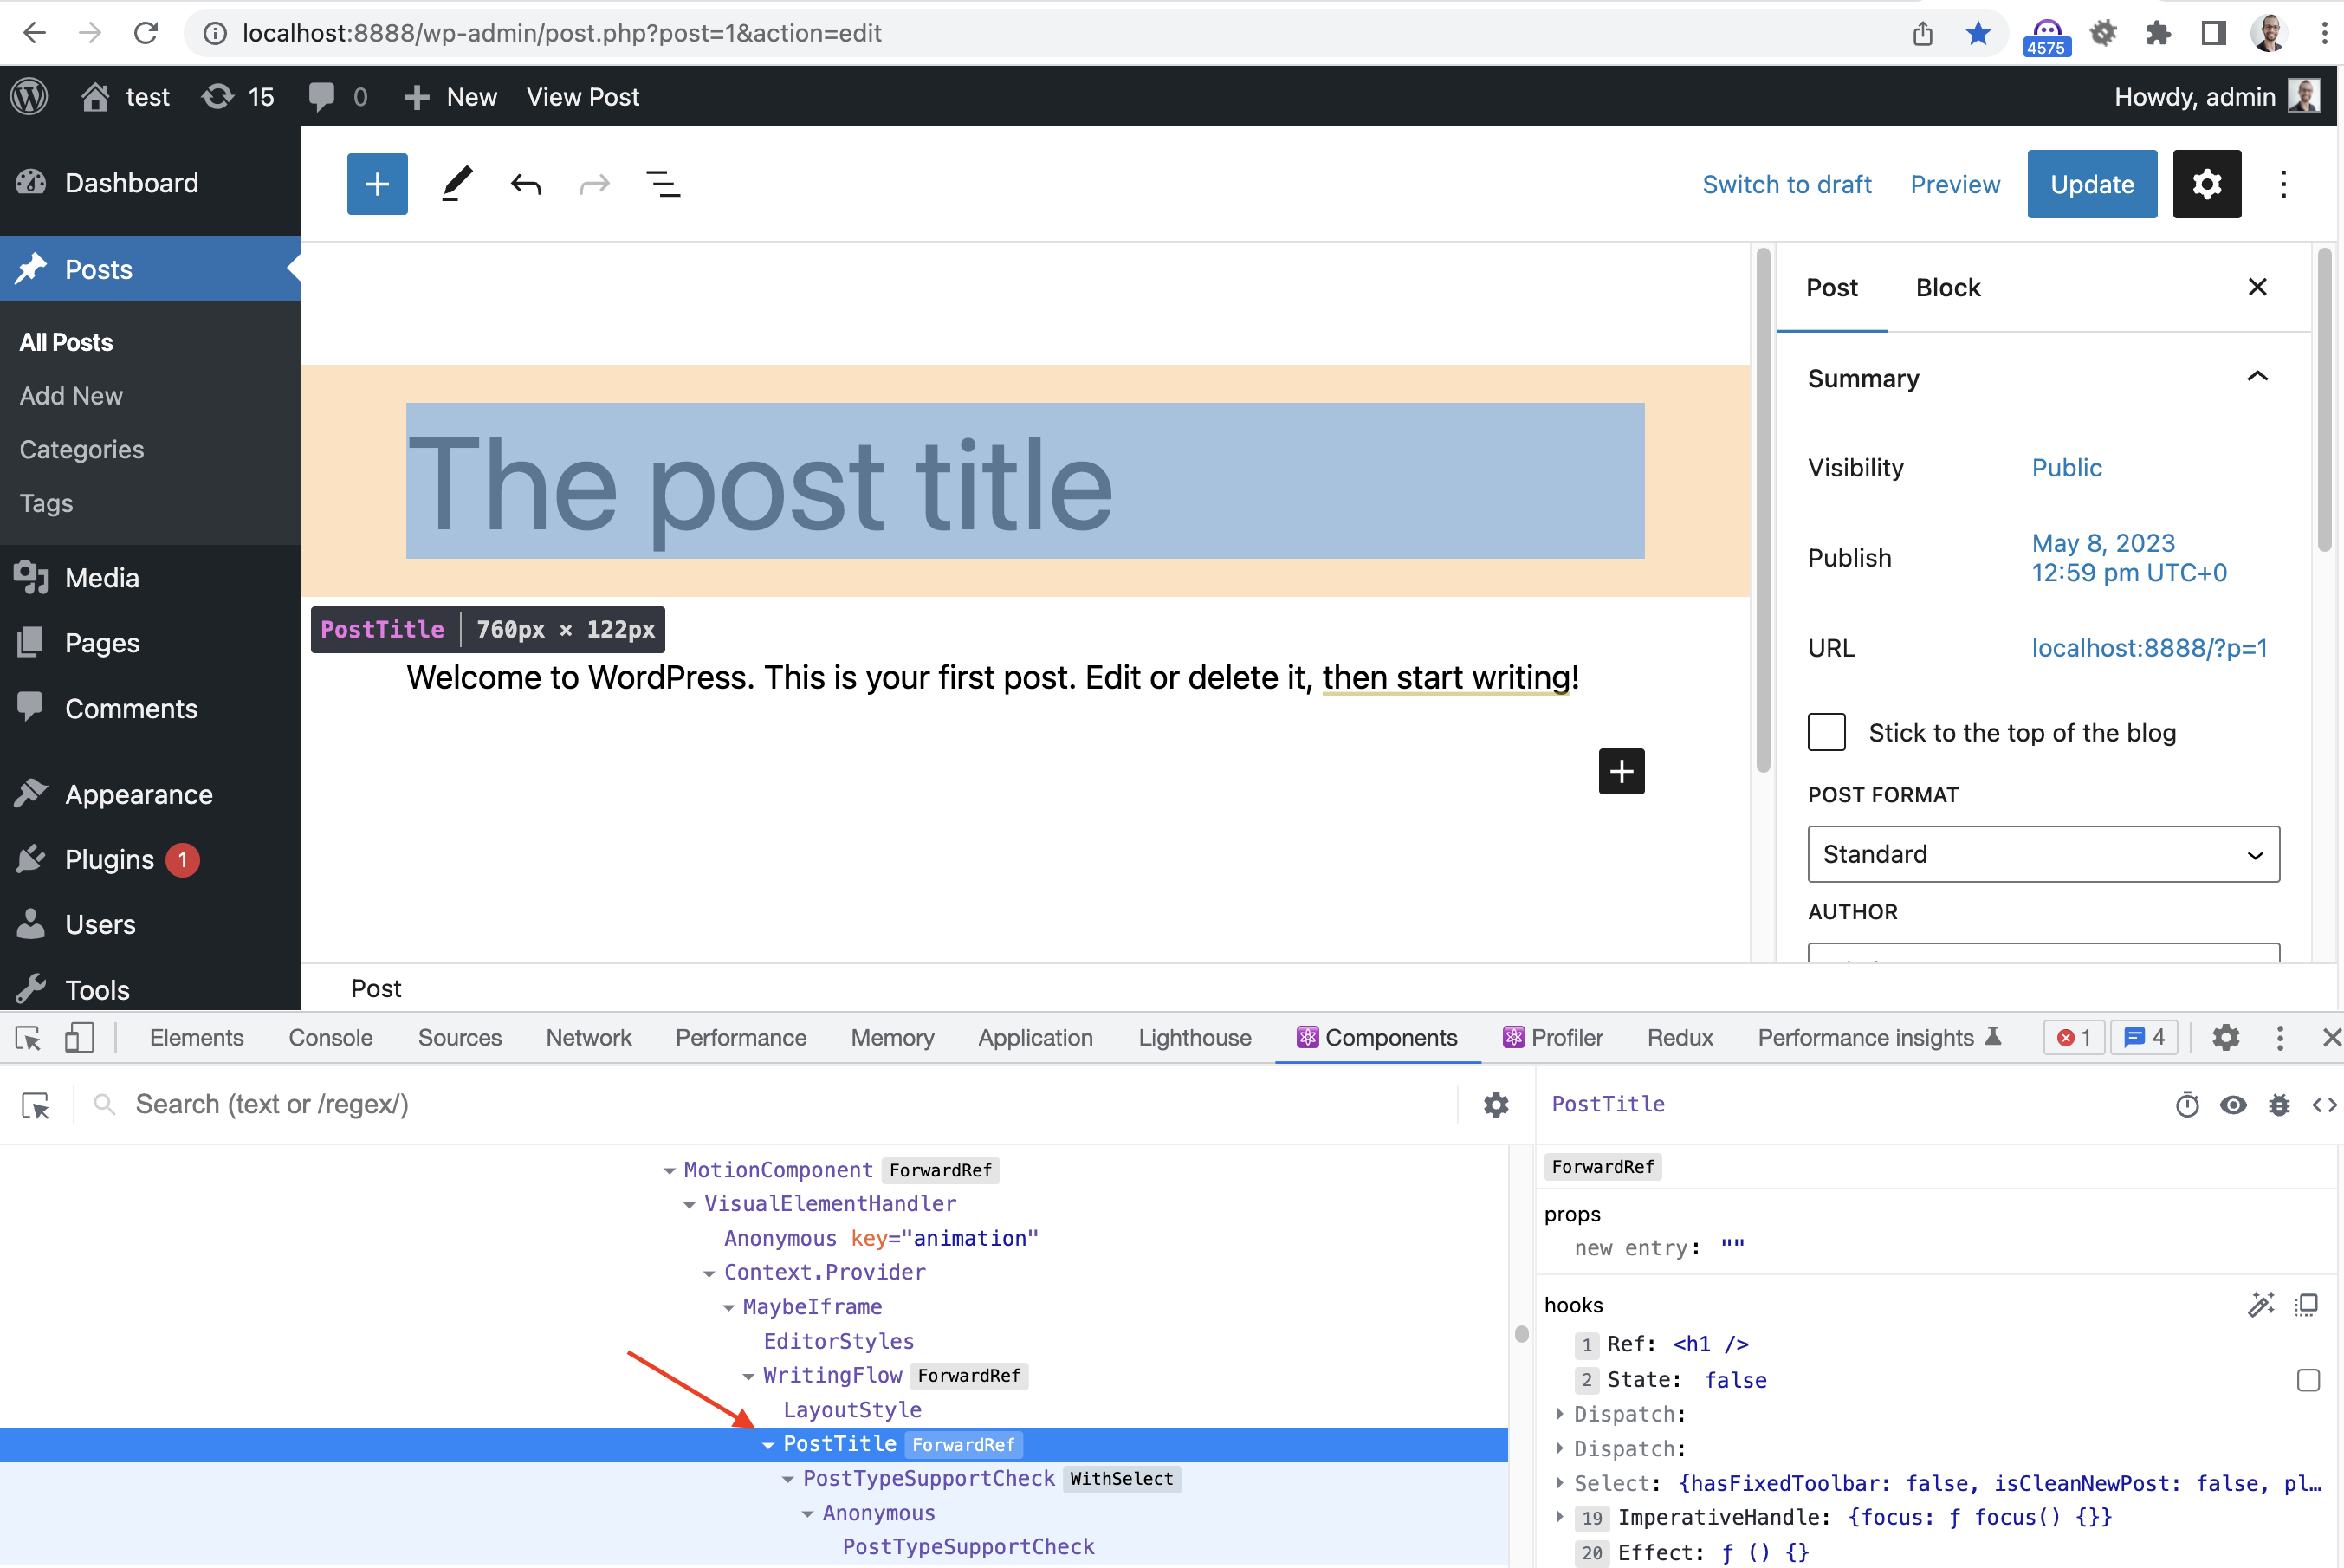
Task: Open the Network DevTools tab
Action: tap(588, 1038)
